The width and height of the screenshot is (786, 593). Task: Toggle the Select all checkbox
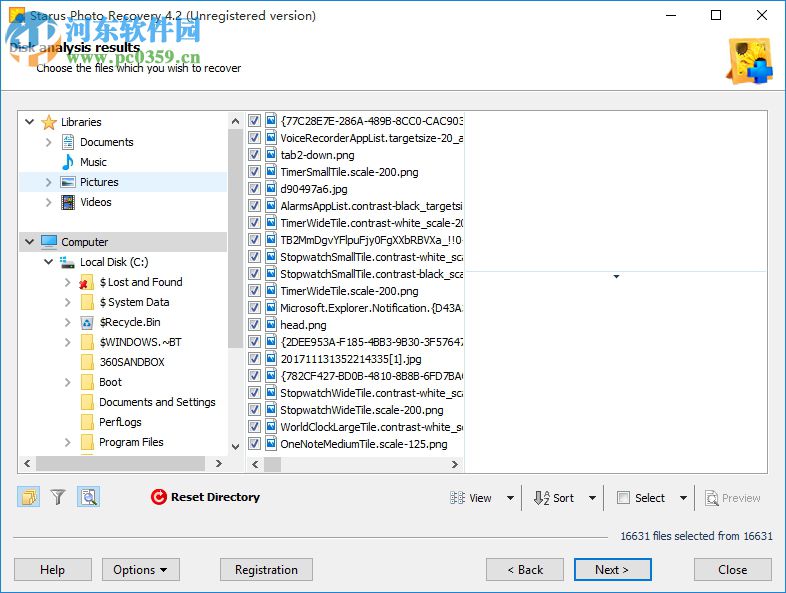tap(623, 498)
